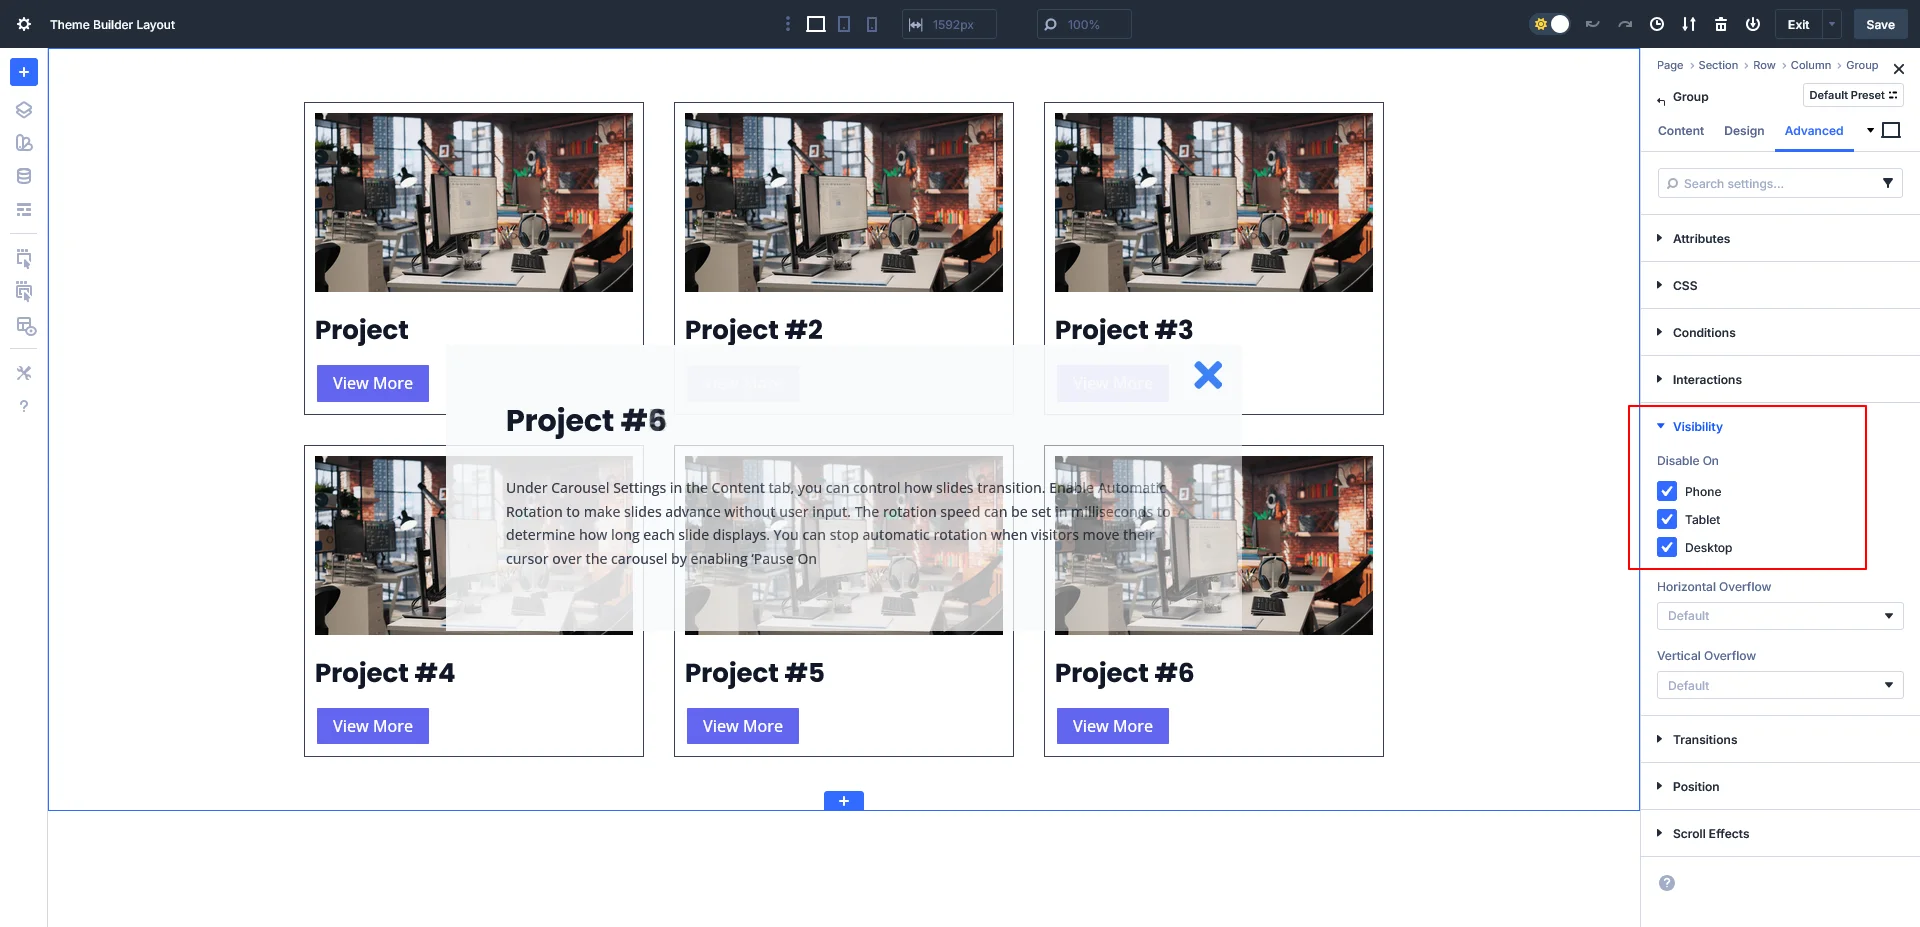Click the undo arrow icon
Image resolution: width=1920 pixels, height=927 pixels.
[x=1593, y=24]
